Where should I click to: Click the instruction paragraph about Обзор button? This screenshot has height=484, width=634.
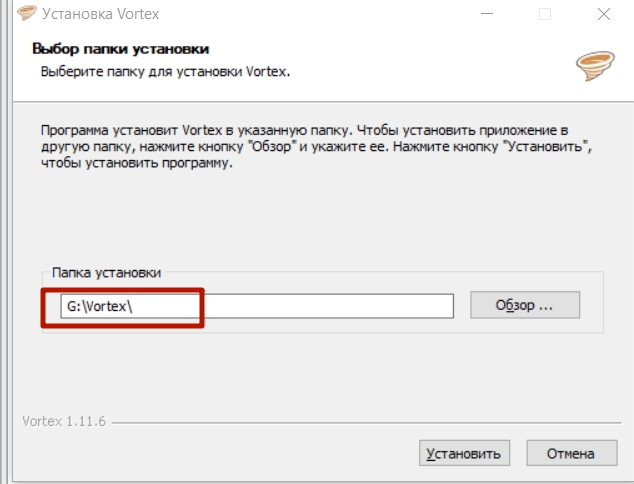tap(316, 146)
